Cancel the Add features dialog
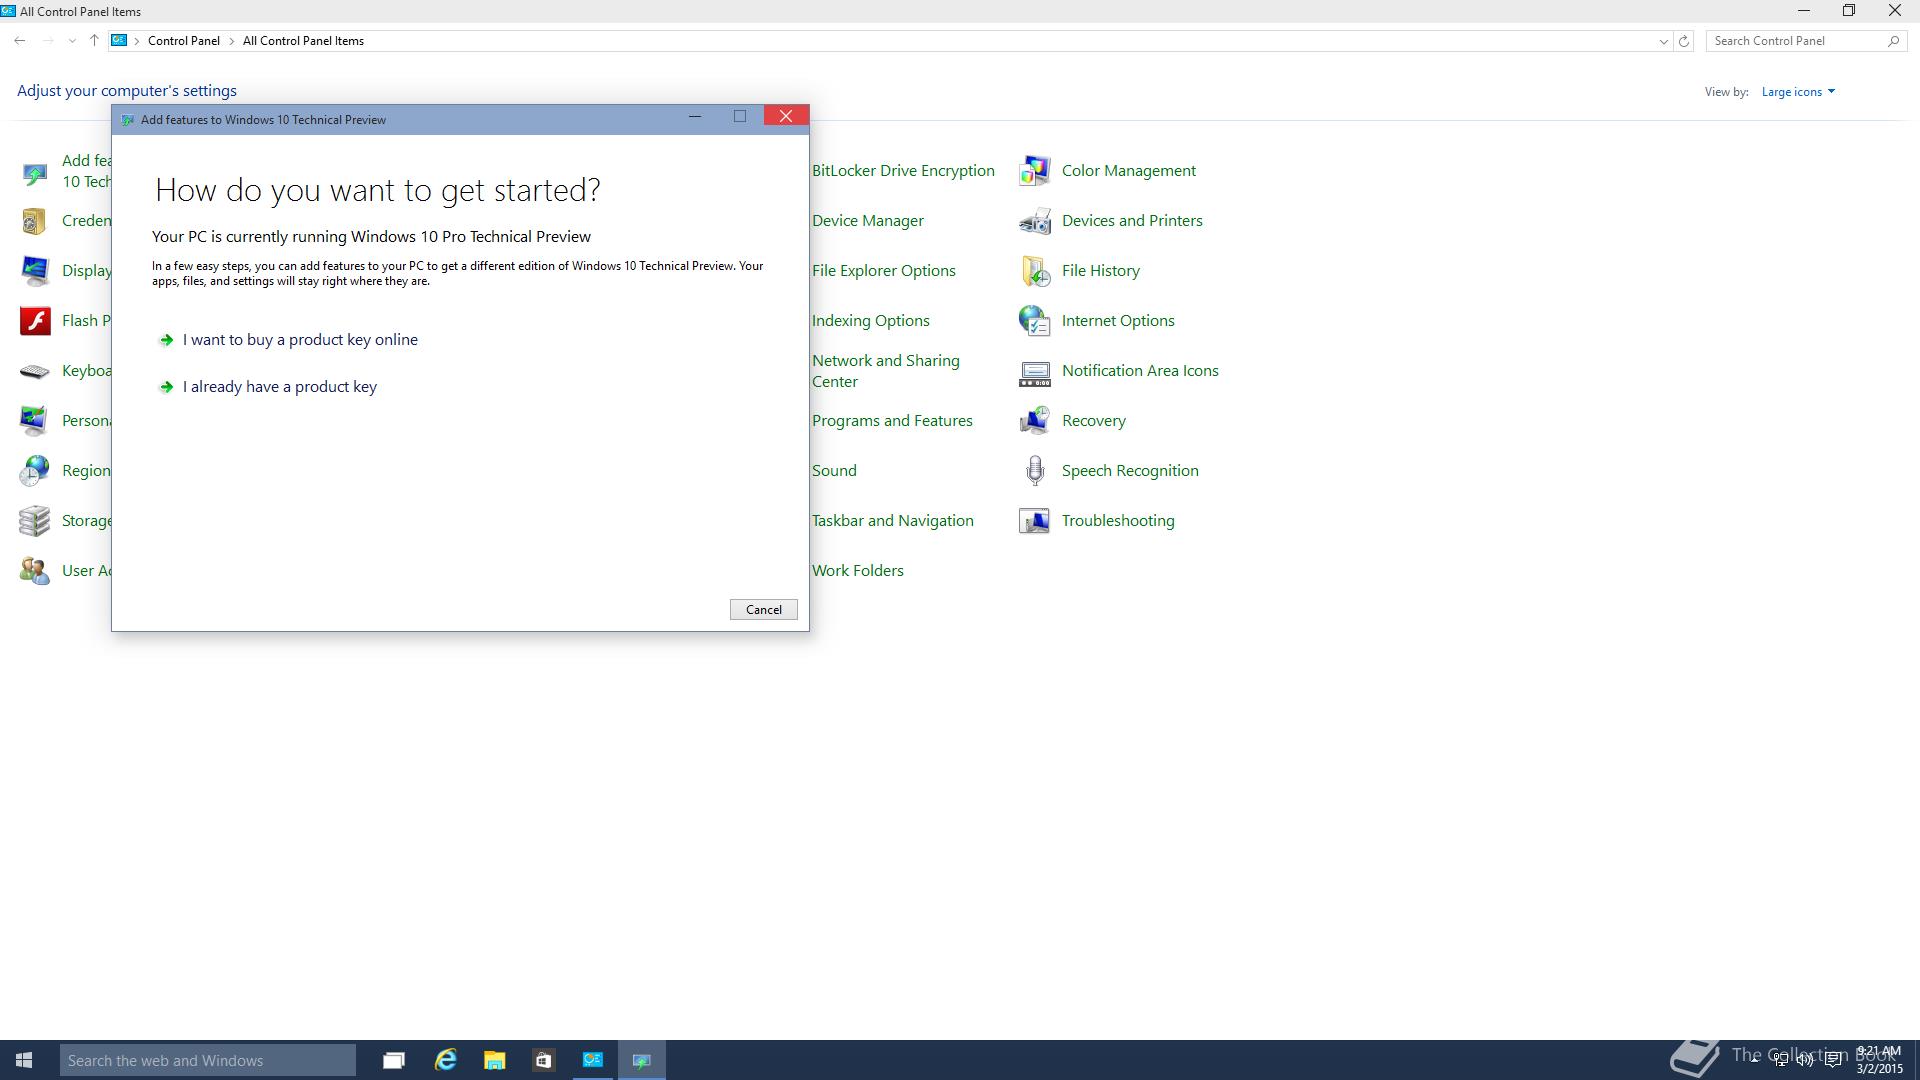Image resolution: width=1920 pixels, height=1080 pixels. tap(763, 610)
